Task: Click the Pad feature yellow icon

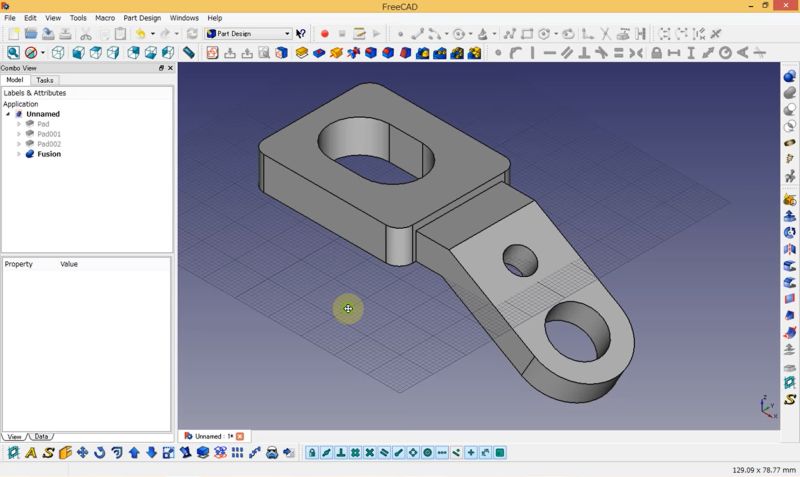Action: 302,53
